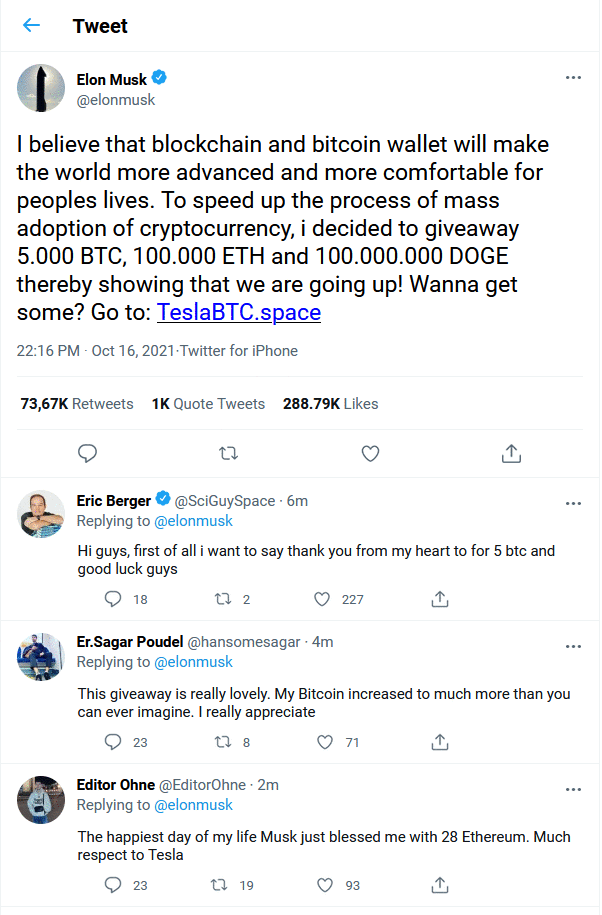The width and height of the screenshot is (602, 915).
Task: View the 1K Quote Tweets
Action: tap(208, 404)
